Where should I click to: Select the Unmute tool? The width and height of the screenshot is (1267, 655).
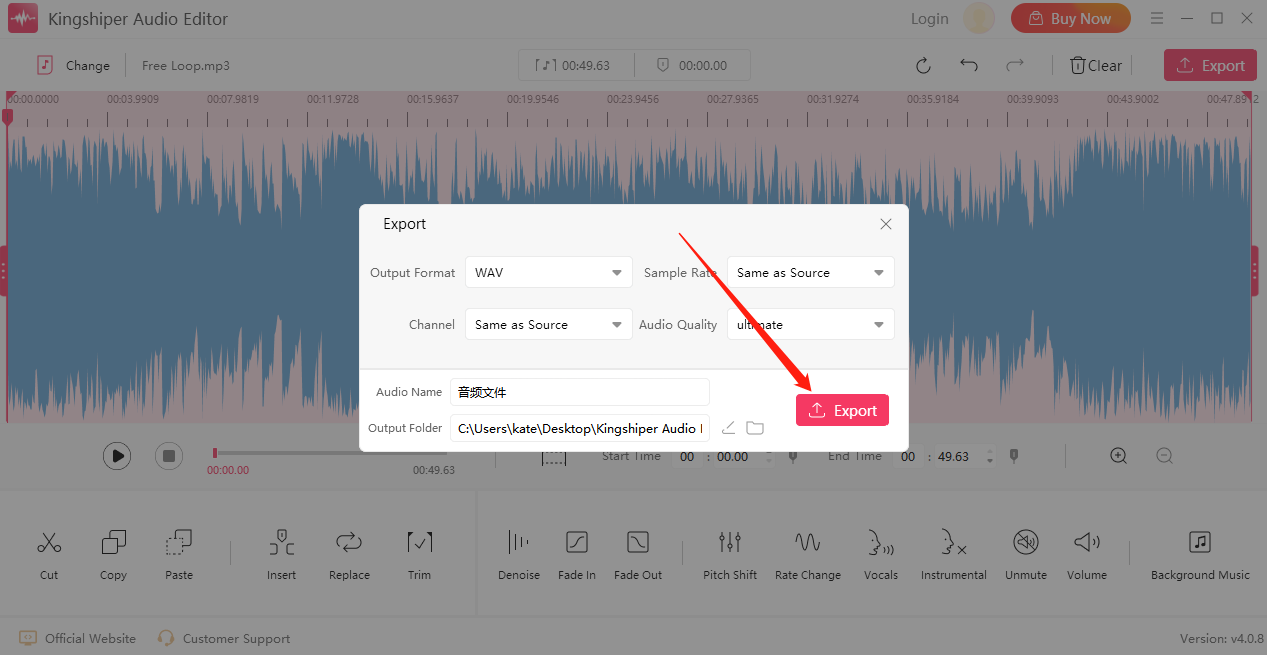click(1026, 555)
